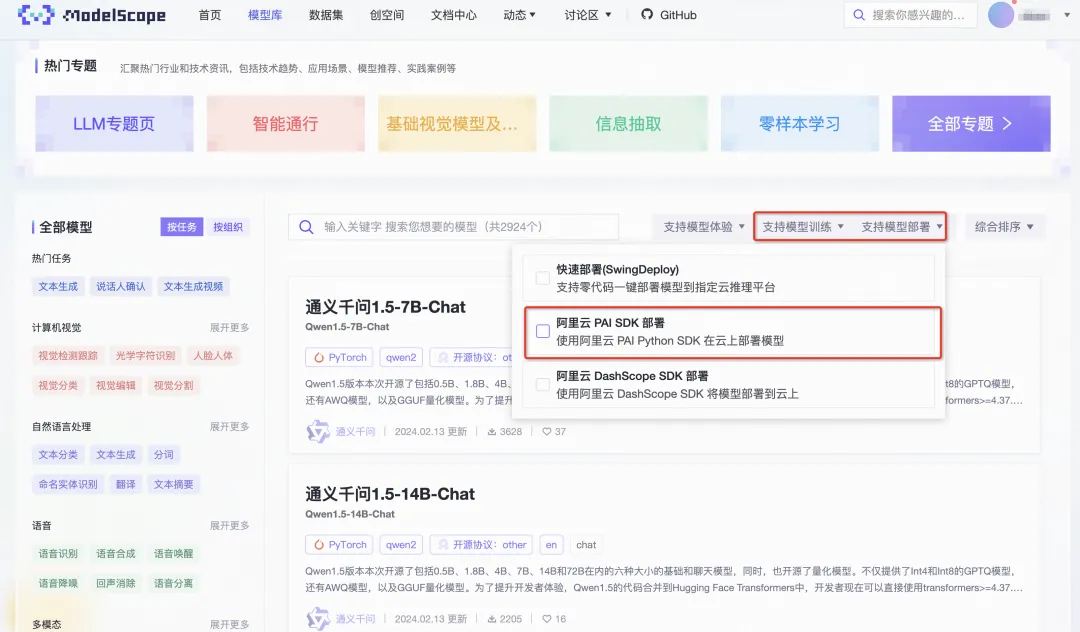Select the 视觉编辑 task tag
Viewport: 1080px width, 632px height.
[x=116, y=385]
